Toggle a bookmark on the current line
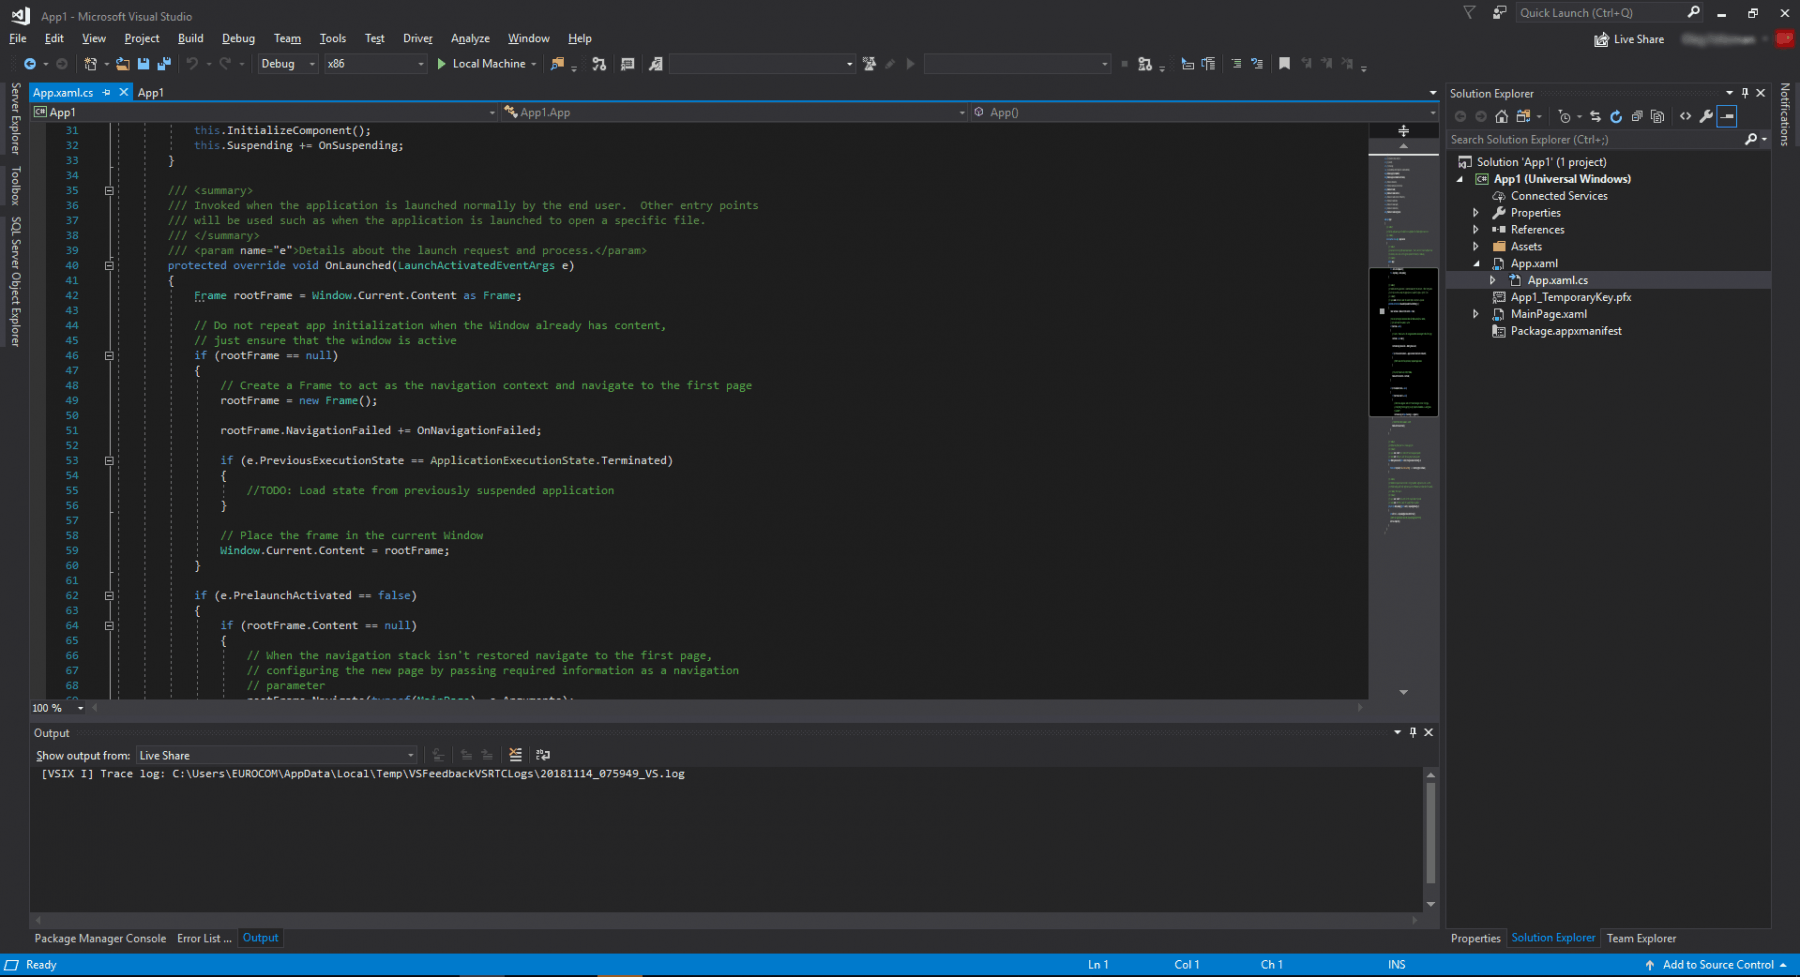 point(1284,63)
